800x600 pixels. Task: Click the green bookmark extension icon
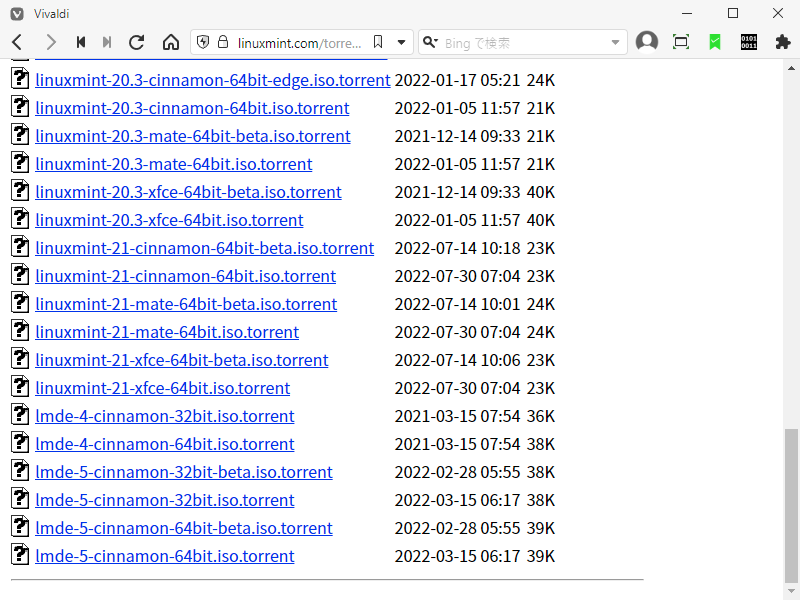[x=715, y=42]
